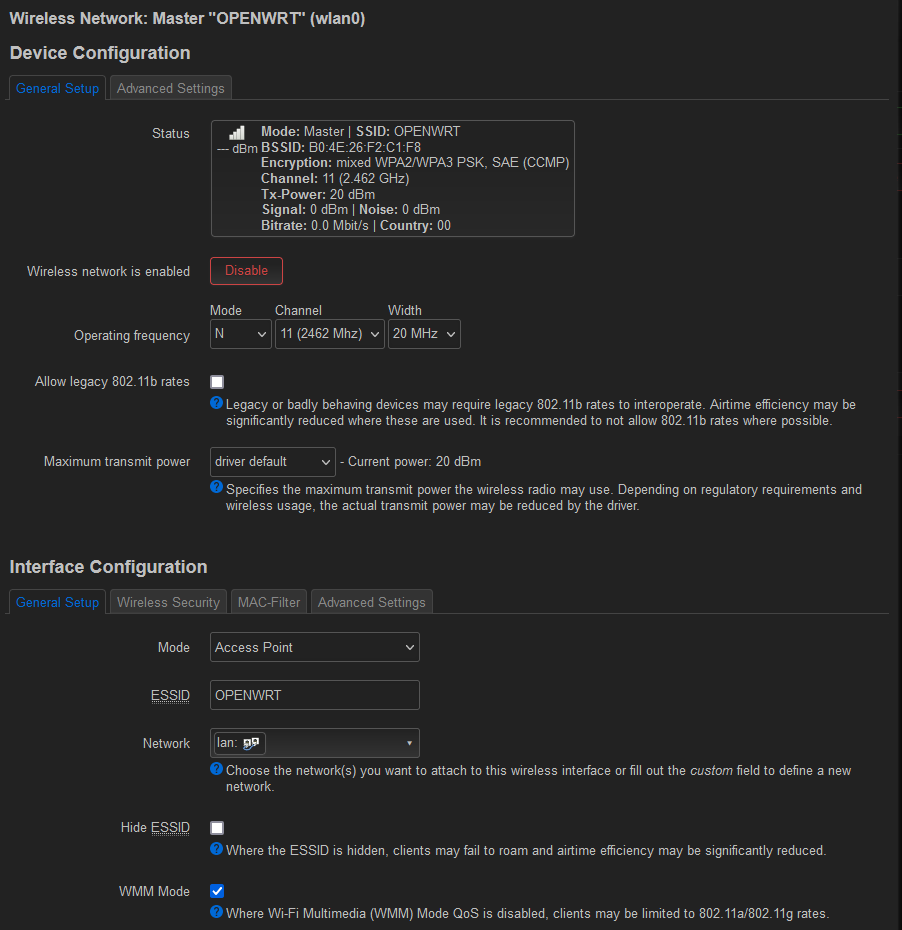Click into the ESSID input field

tap(315, 695)
